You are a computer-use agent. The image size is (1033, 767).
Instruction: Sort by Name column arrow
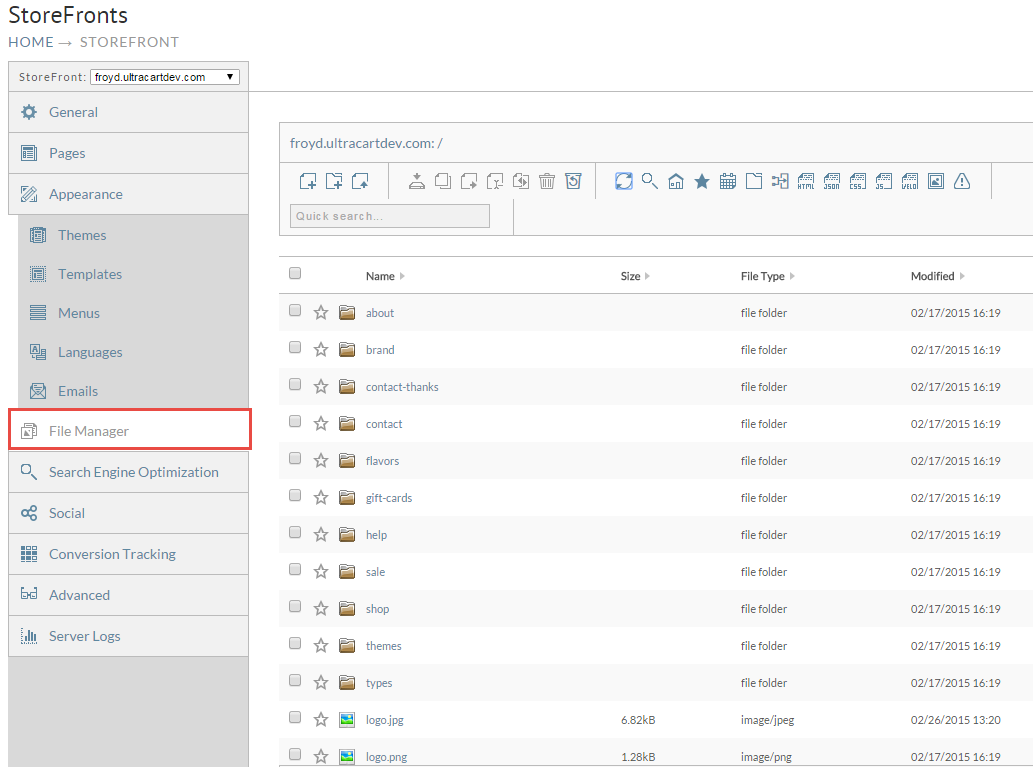(403, 276)
